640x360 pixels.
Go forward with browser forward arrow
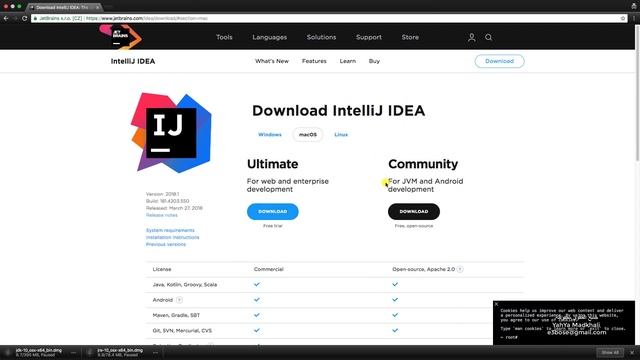15,18
